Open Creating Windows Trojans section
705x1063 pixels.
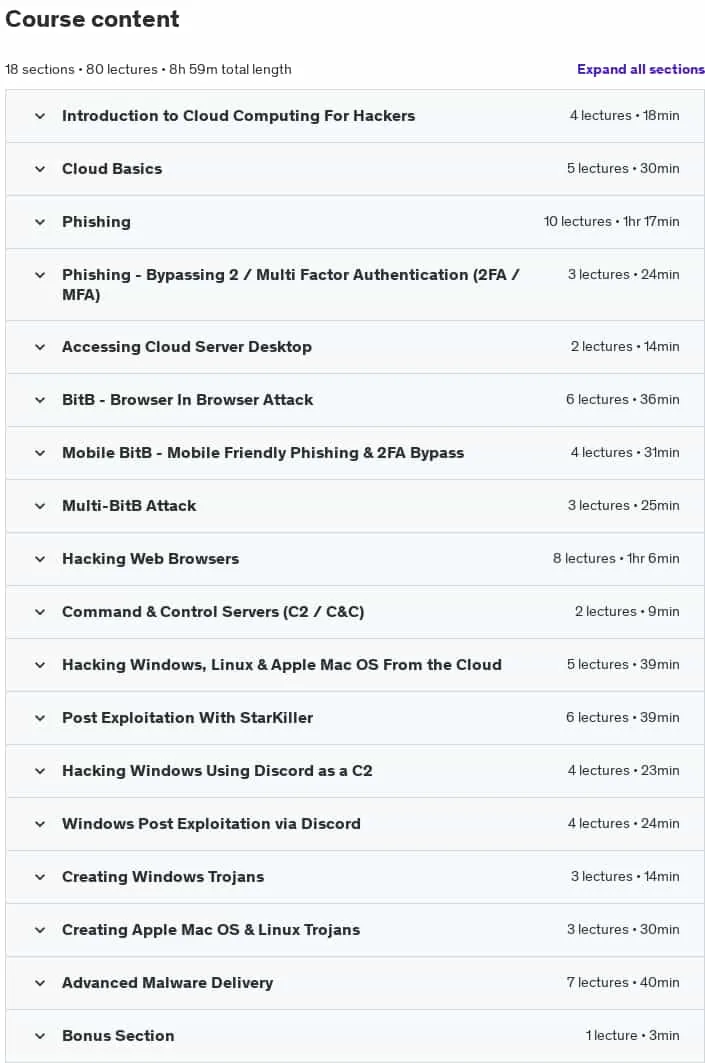point(355,877)
